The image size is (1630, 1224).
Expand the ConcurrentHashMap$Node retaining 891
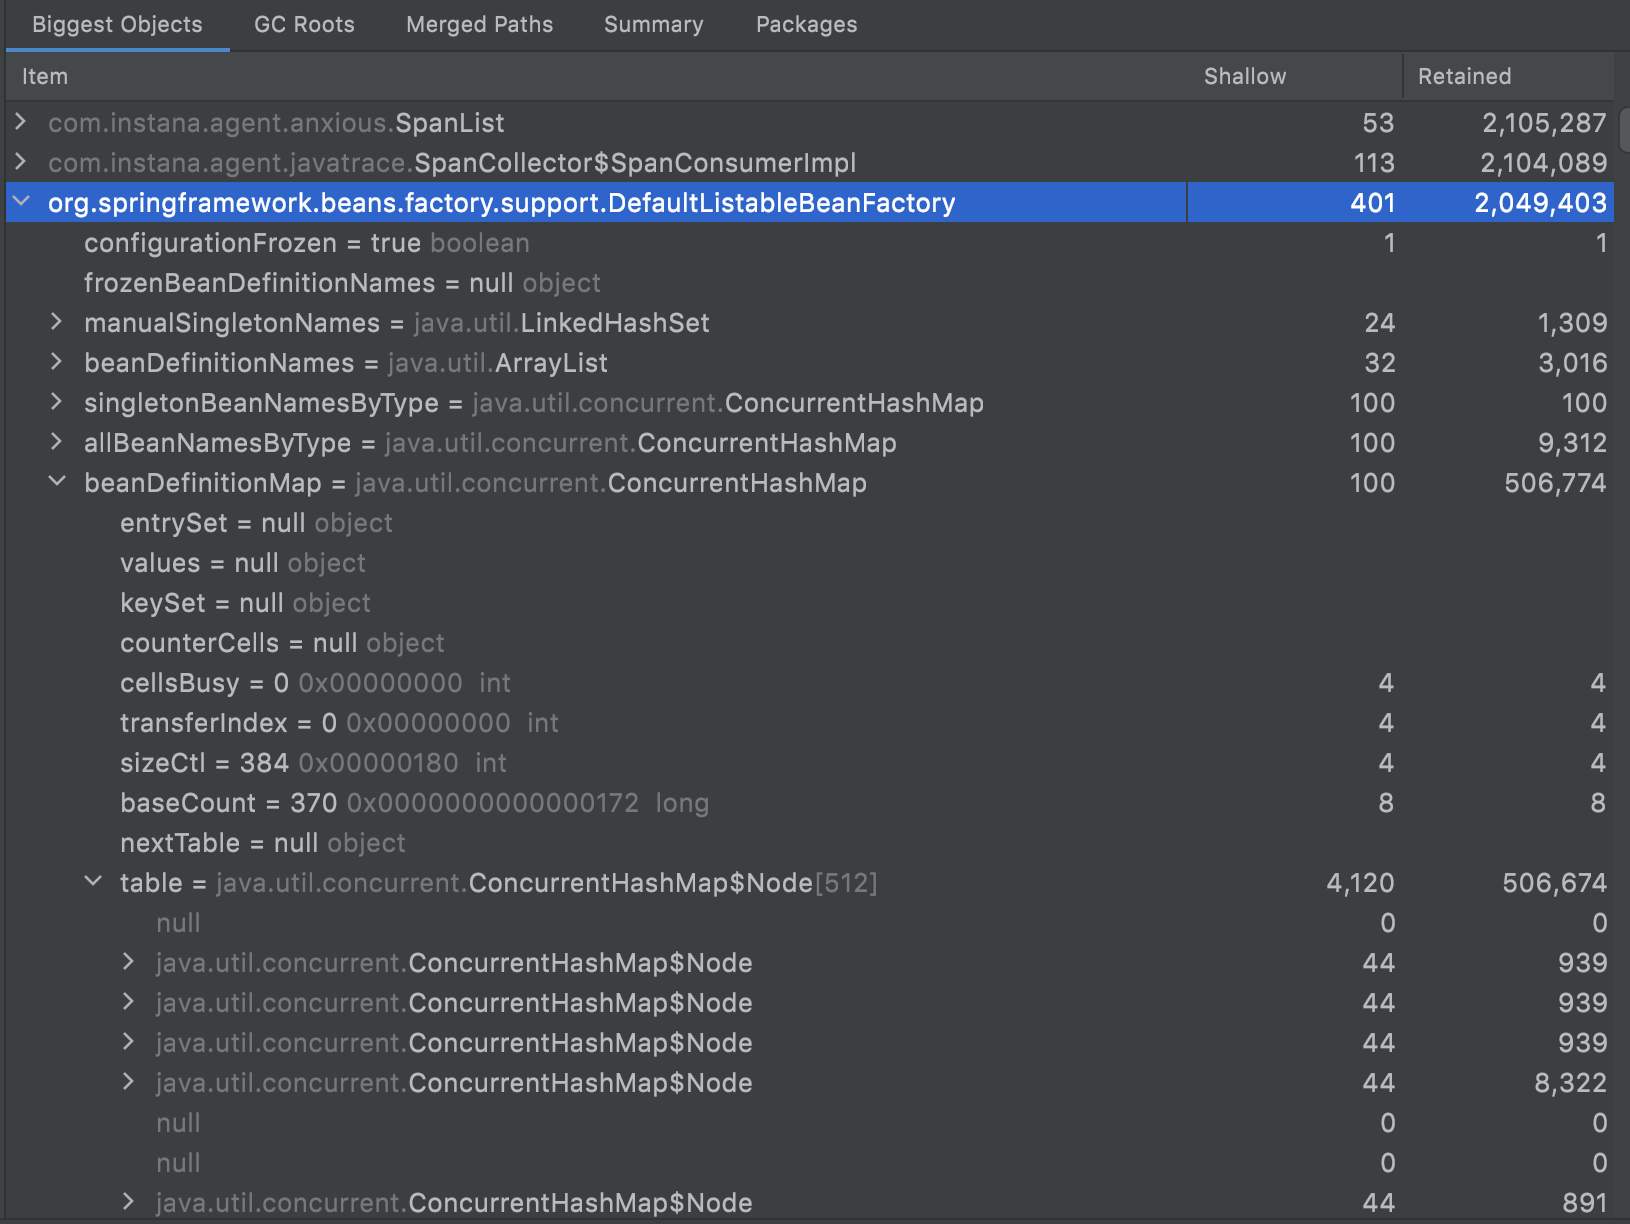click(128, 1202)
